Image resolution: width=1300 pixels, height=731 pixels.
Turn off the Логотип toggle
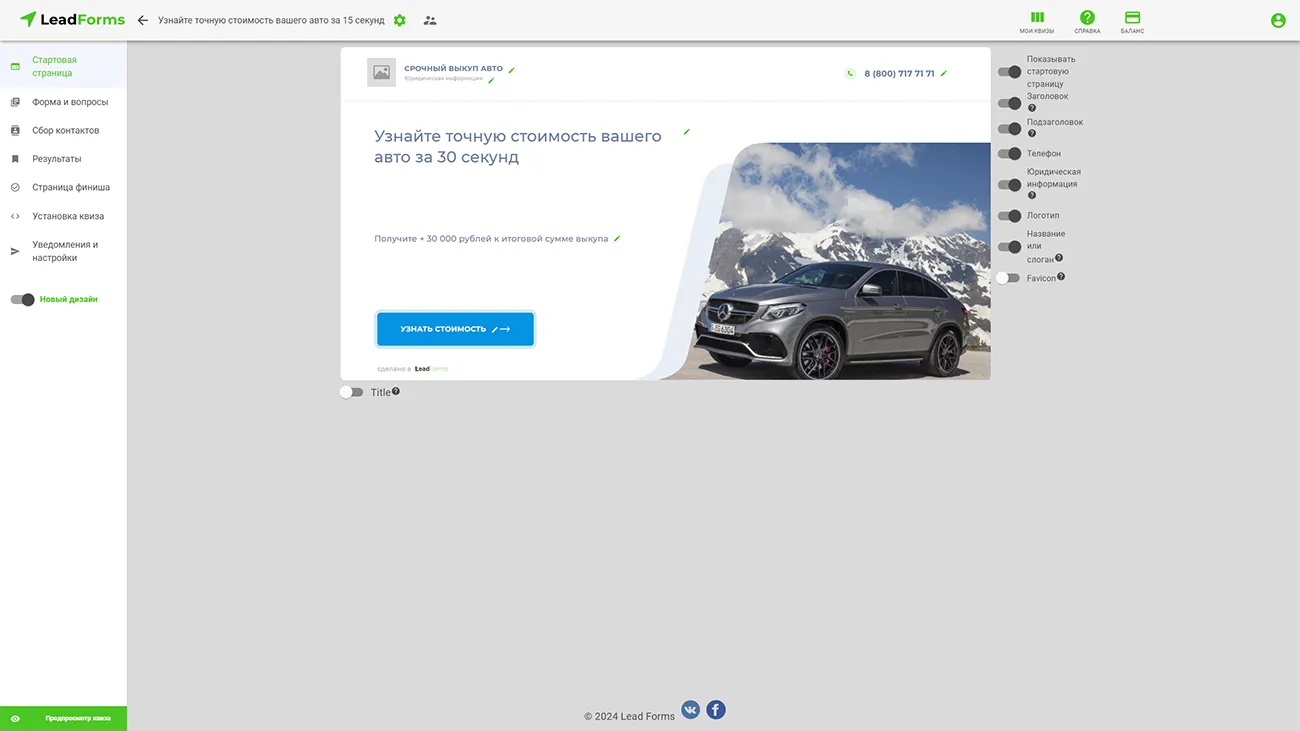tap(1009, 216)
